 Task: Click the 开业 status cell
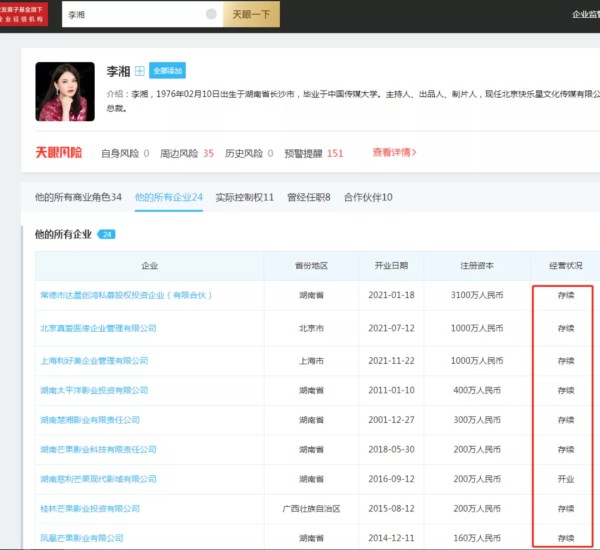566,479
